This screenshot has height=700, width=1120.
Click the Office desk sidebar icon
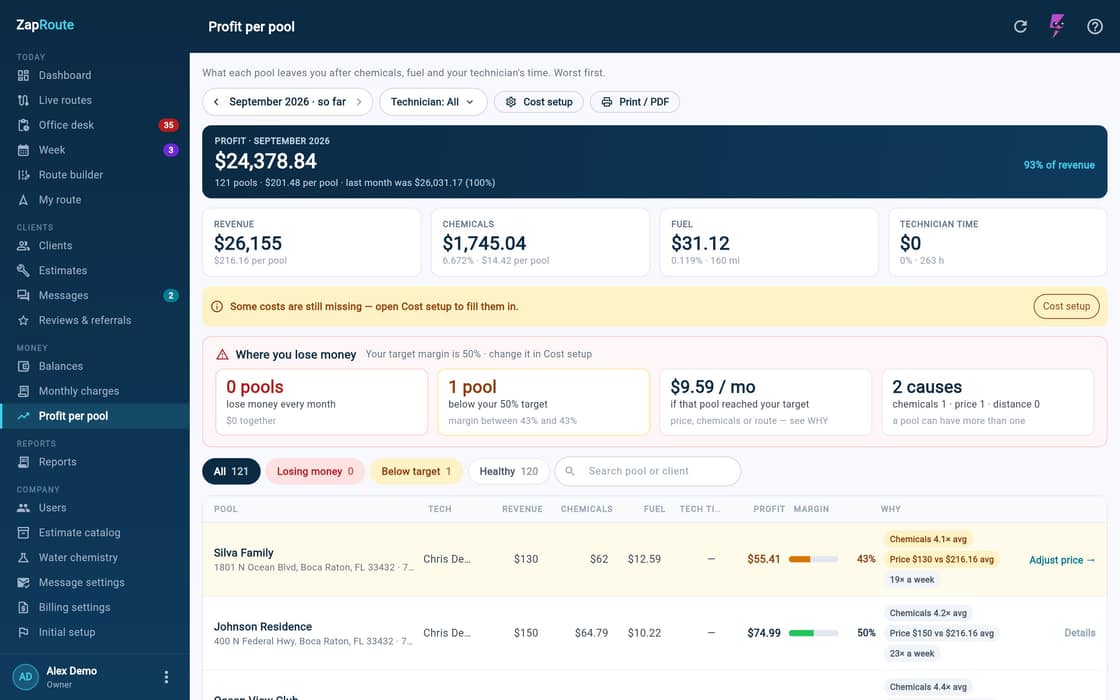pyautogui.click(x=24, y=125)
